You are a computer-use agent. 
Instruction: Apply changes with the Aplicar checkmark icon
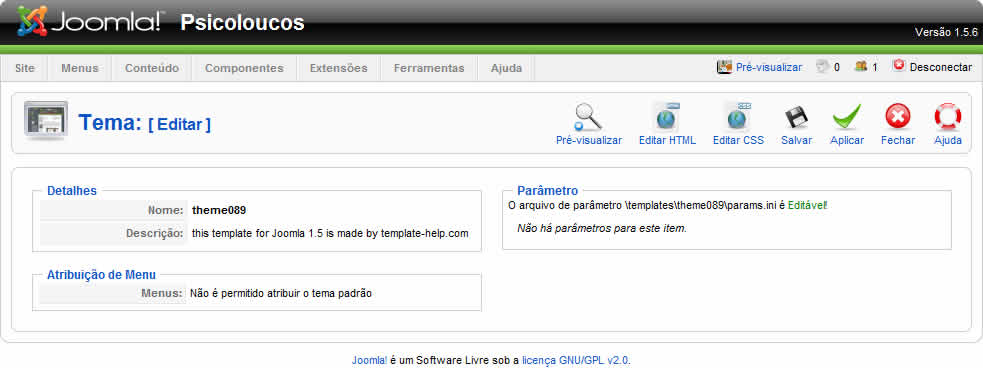[x=846, y=117]
